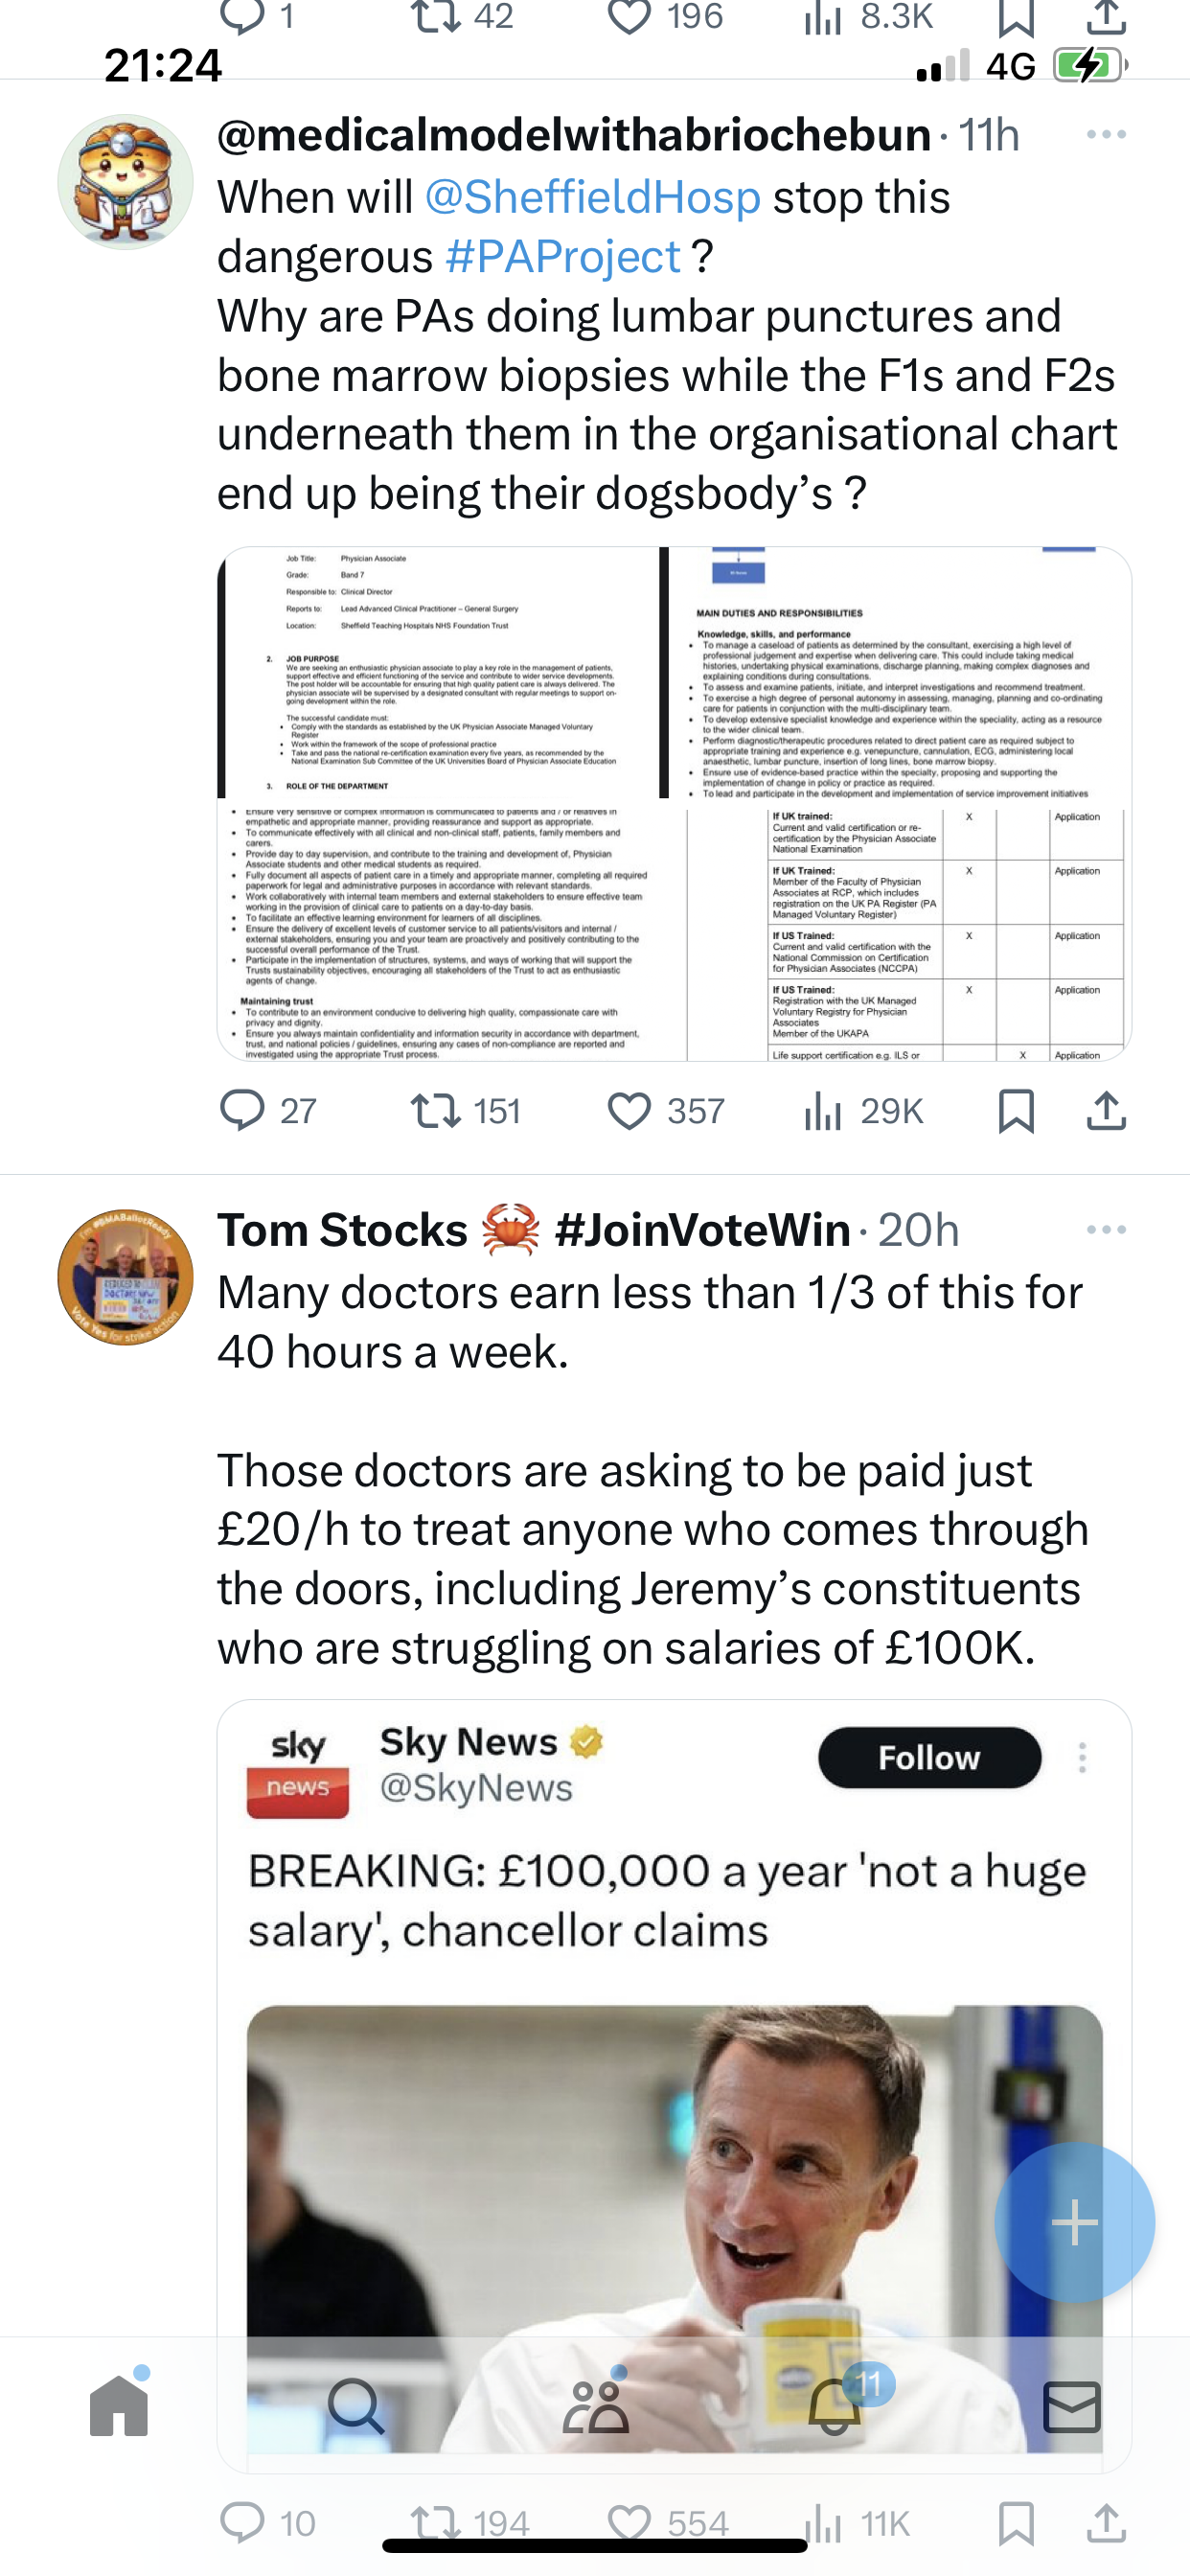
Task: Open the Communities tab
Action: pos(596,2405)
